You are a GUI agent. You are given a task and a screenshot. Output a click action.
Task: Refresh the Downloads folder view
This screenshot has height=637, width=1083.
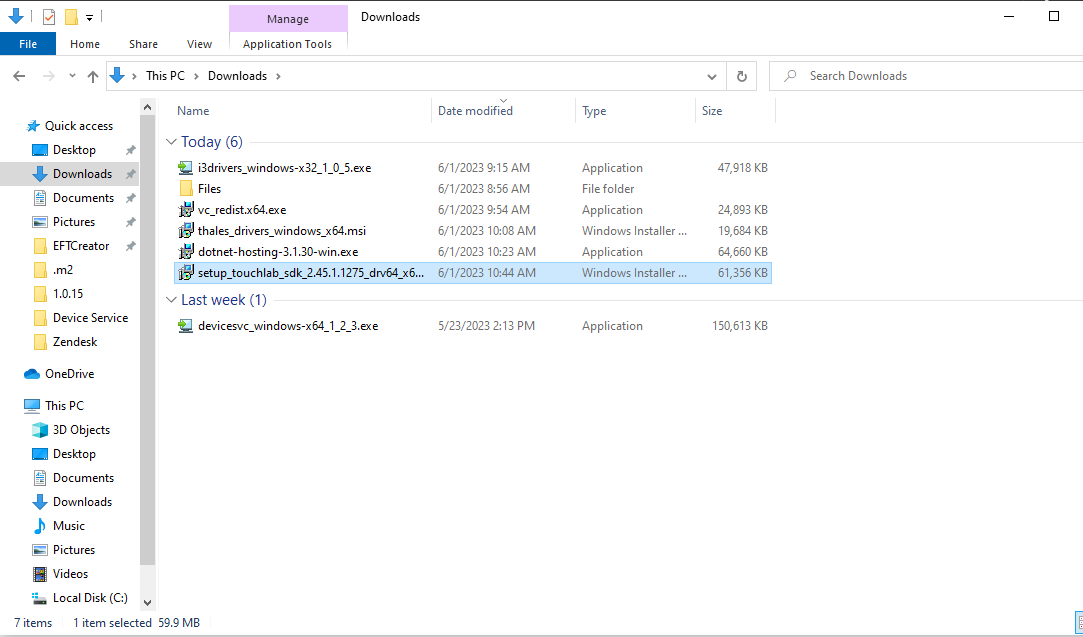[741, 76]
